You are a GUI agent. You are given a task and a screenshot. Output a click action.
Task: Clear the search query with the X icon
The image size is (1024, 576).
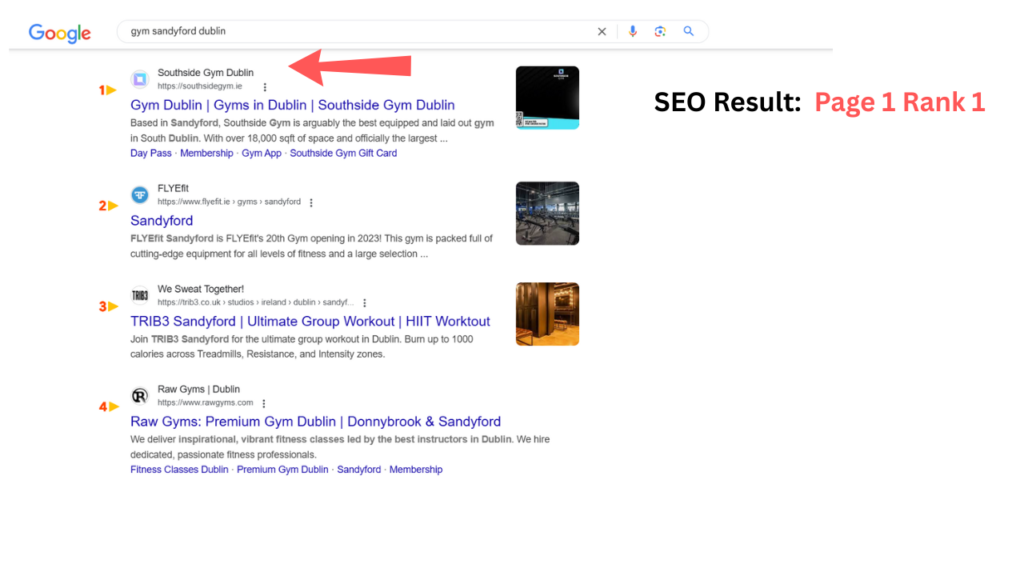(x=601, y=31)
